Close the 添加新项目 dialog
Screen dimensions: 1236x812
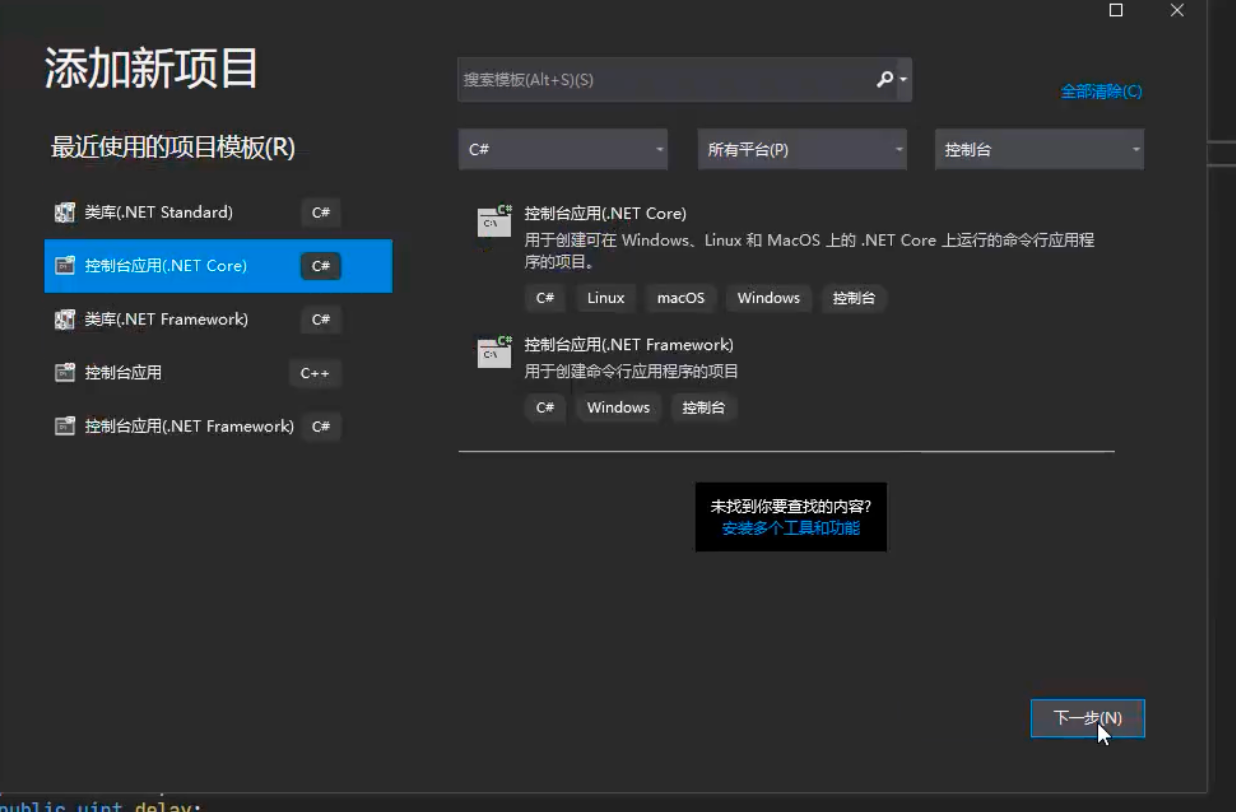click(1177, 10)
